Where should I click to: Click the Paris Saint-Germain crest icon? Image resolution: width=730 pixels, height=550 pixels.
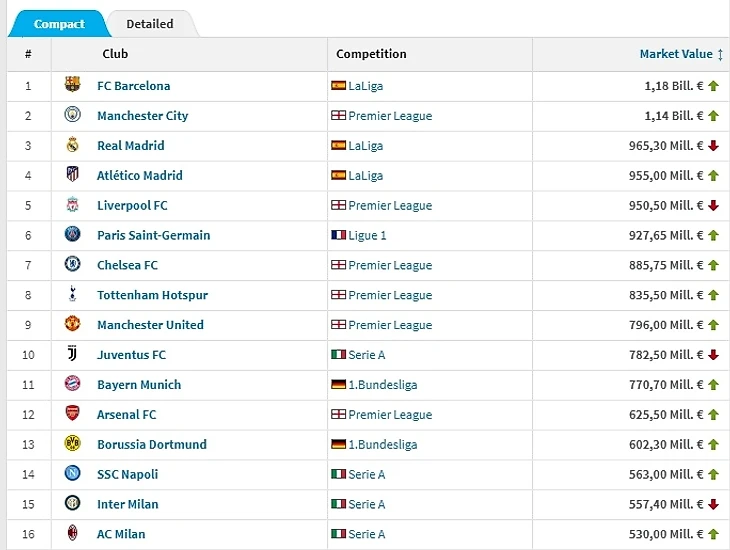point(72,235)
